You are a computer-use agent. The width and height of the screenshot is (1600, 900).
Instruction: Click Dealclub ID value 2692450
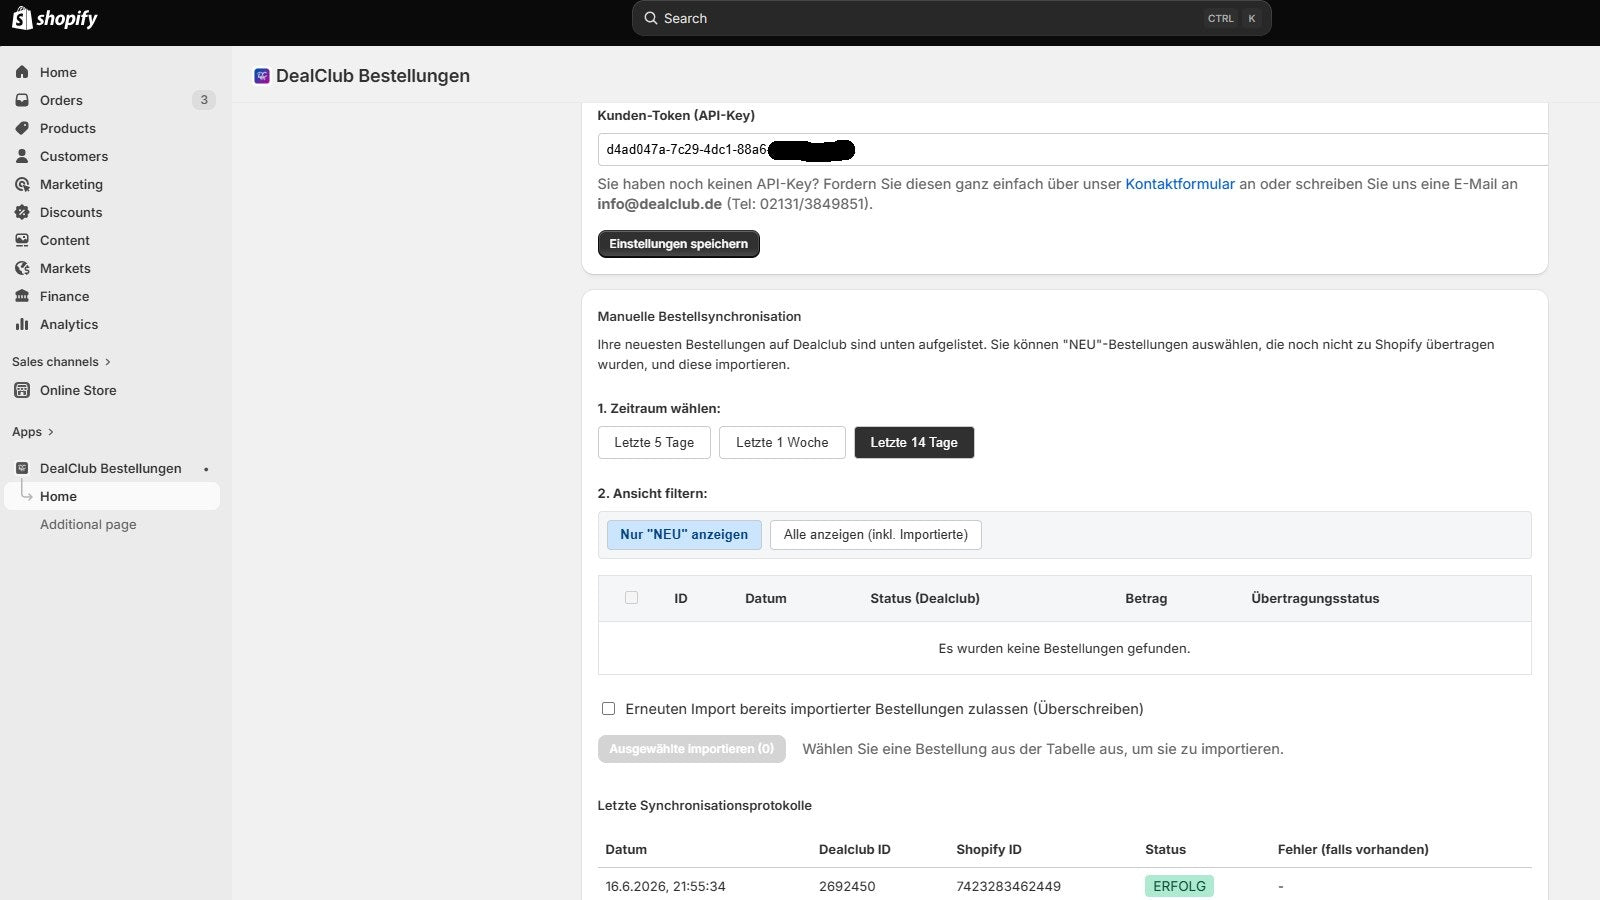click(x=847, y=886)
